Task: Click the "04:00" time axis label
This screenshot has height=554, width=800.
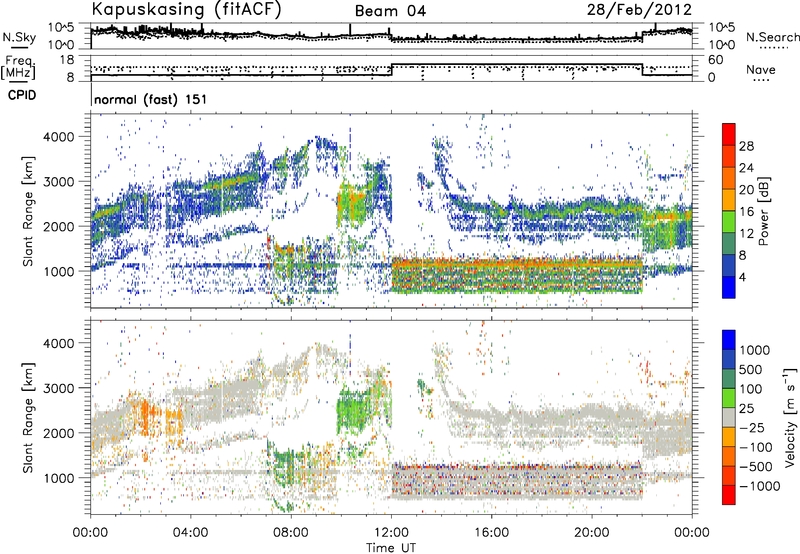Action: click(191, 533)
